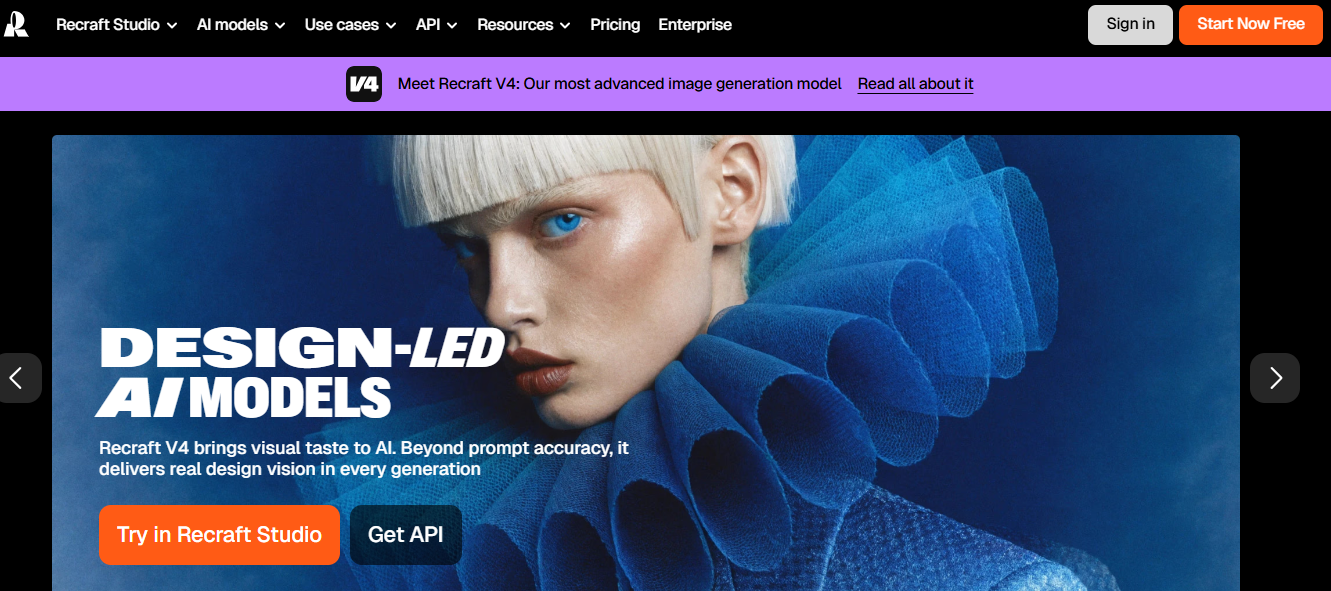Go to the previous carousel slide
This screenshot has width=1331, height=591.
click(17, 378)
